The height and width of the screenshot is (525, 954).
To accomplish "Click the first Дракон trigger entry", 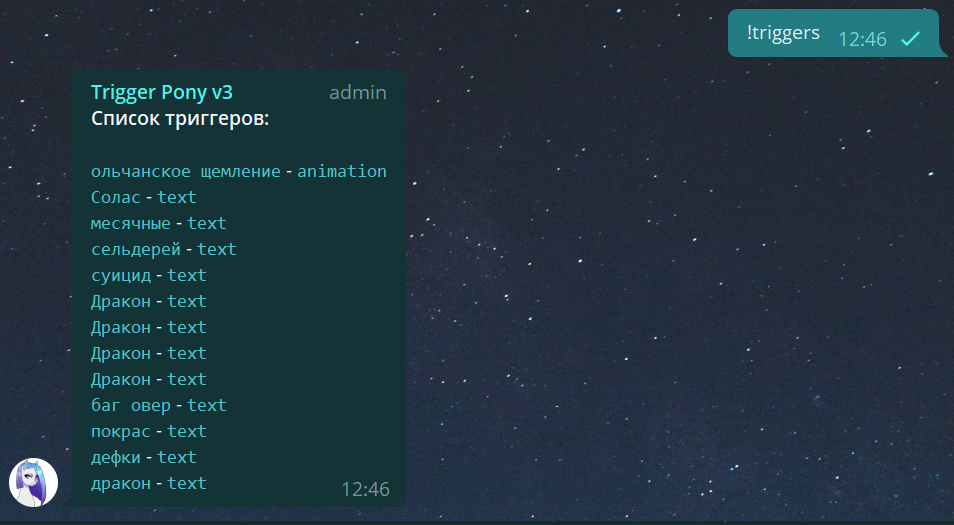I will tap(120, 302).
